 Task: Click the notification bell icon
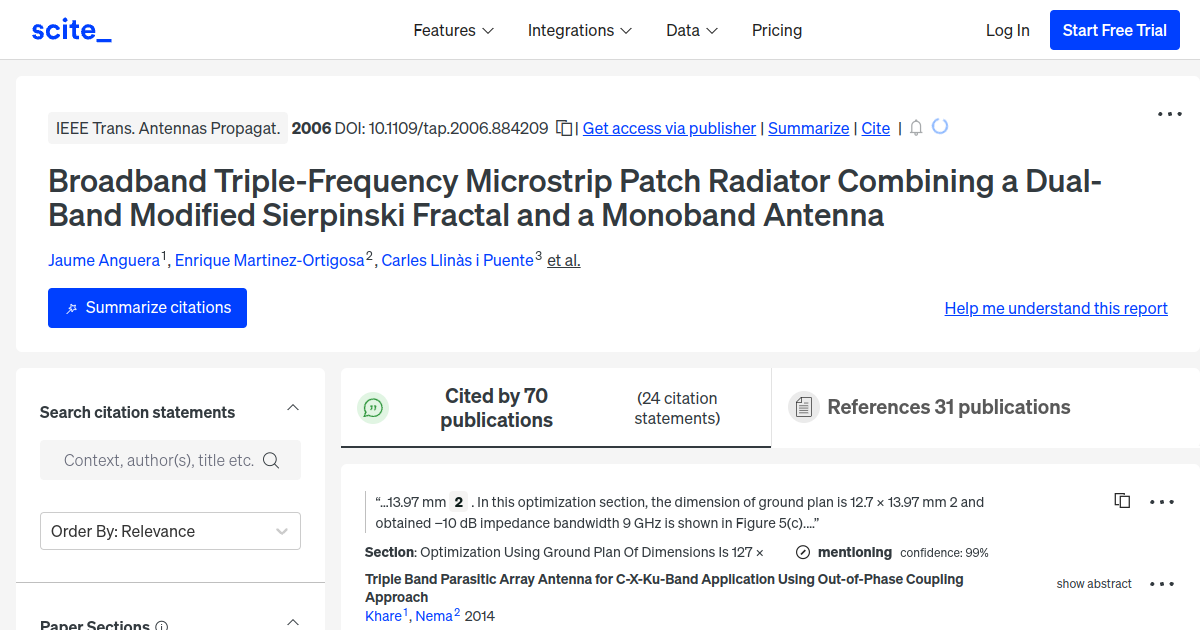(916, 128)
